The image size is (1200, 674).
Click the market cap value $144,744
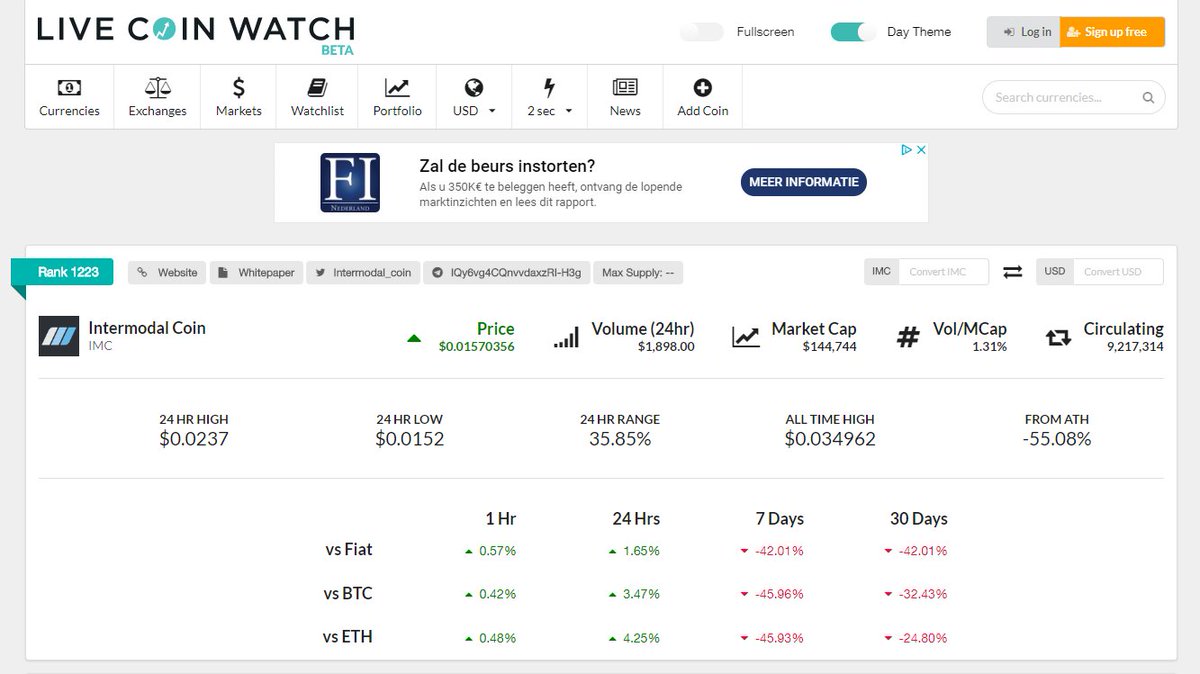click(829, 347)
